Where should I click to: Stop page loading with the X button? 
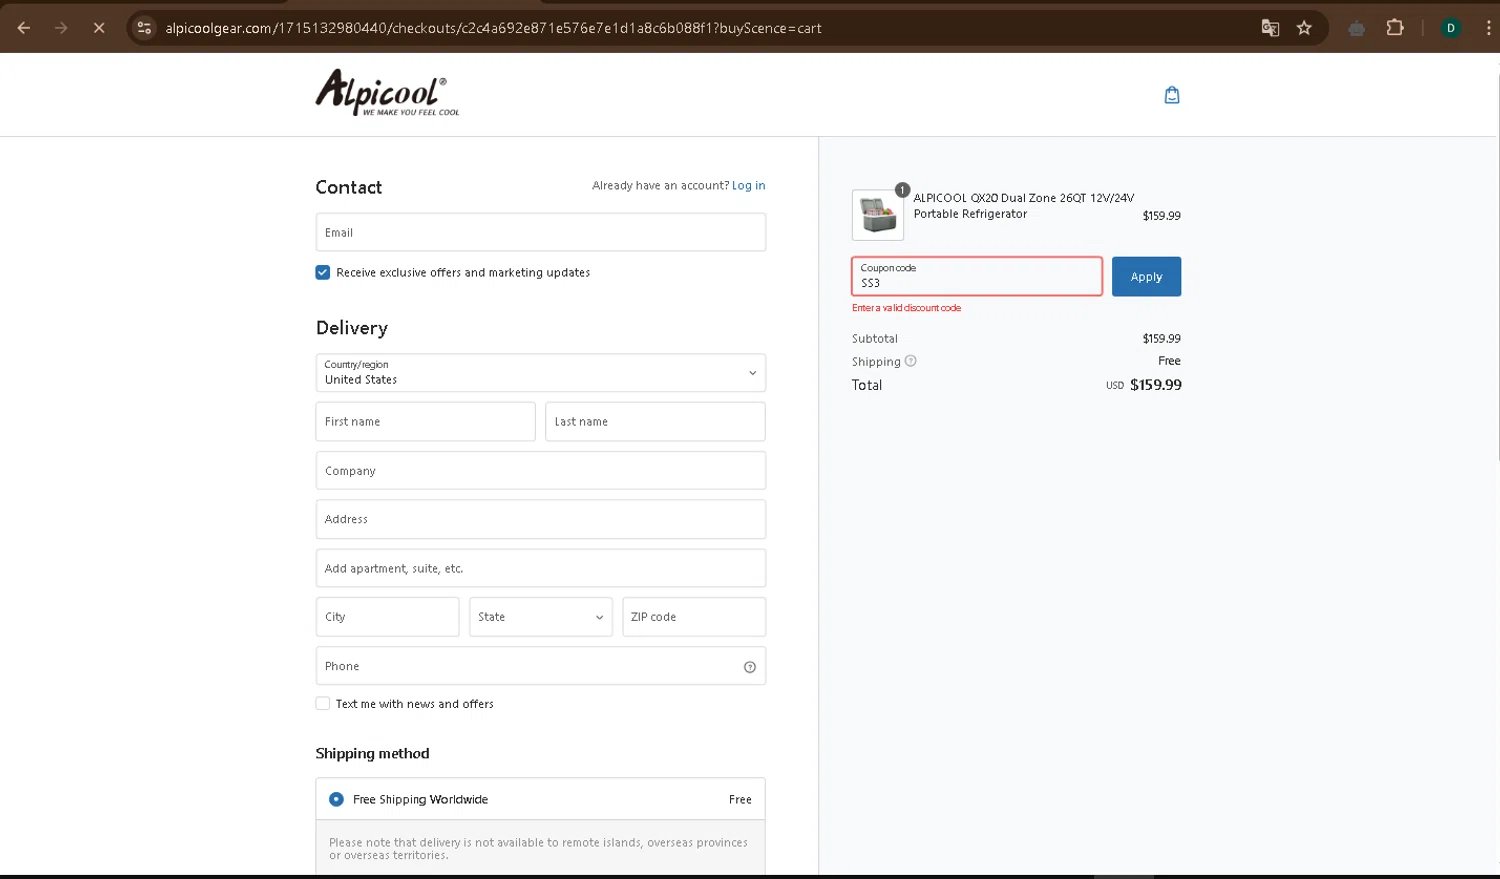pyautogui.click(x=99, y=28)
